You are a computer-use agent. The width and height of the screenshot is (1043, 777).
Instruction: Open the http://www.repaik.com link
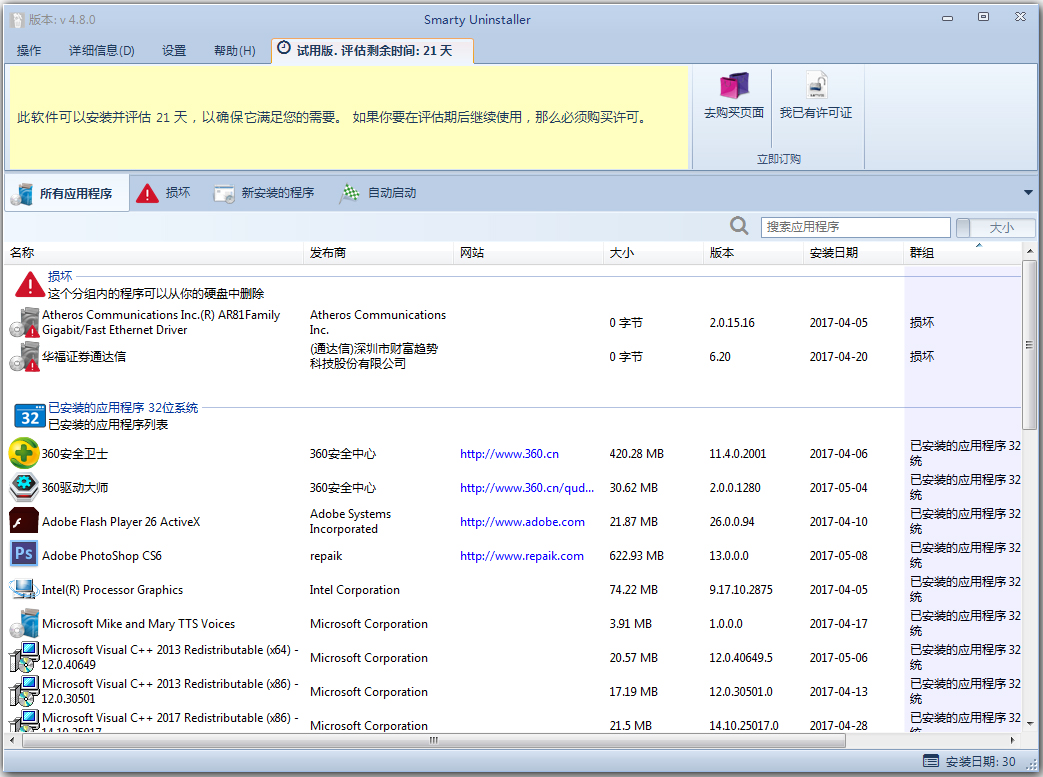(522, 555)
